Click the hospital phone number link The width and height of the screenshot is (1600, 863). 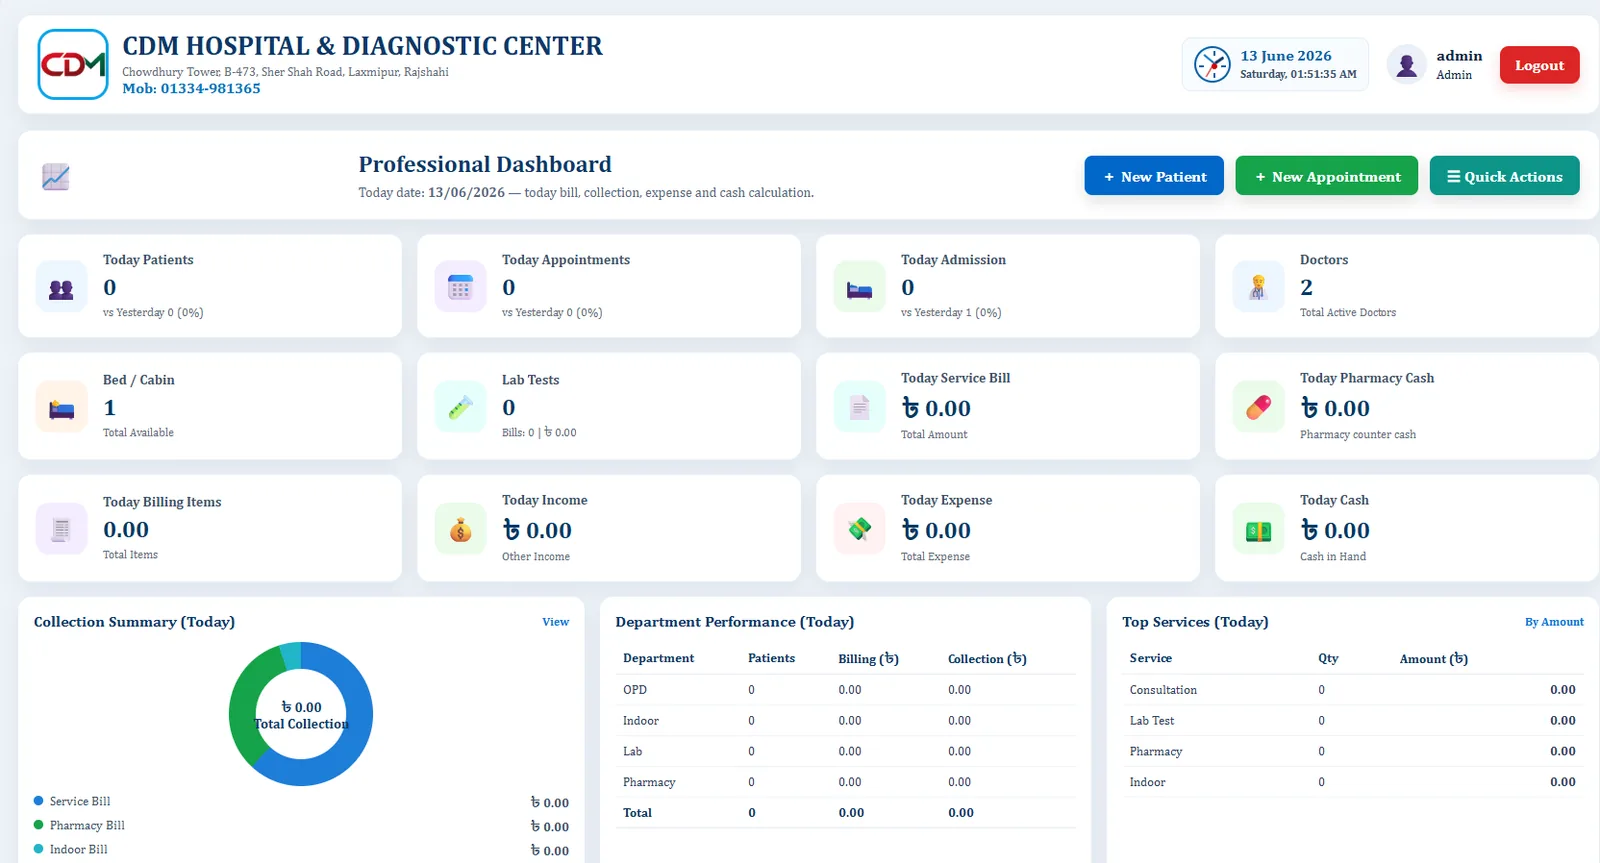pos(191,88)
